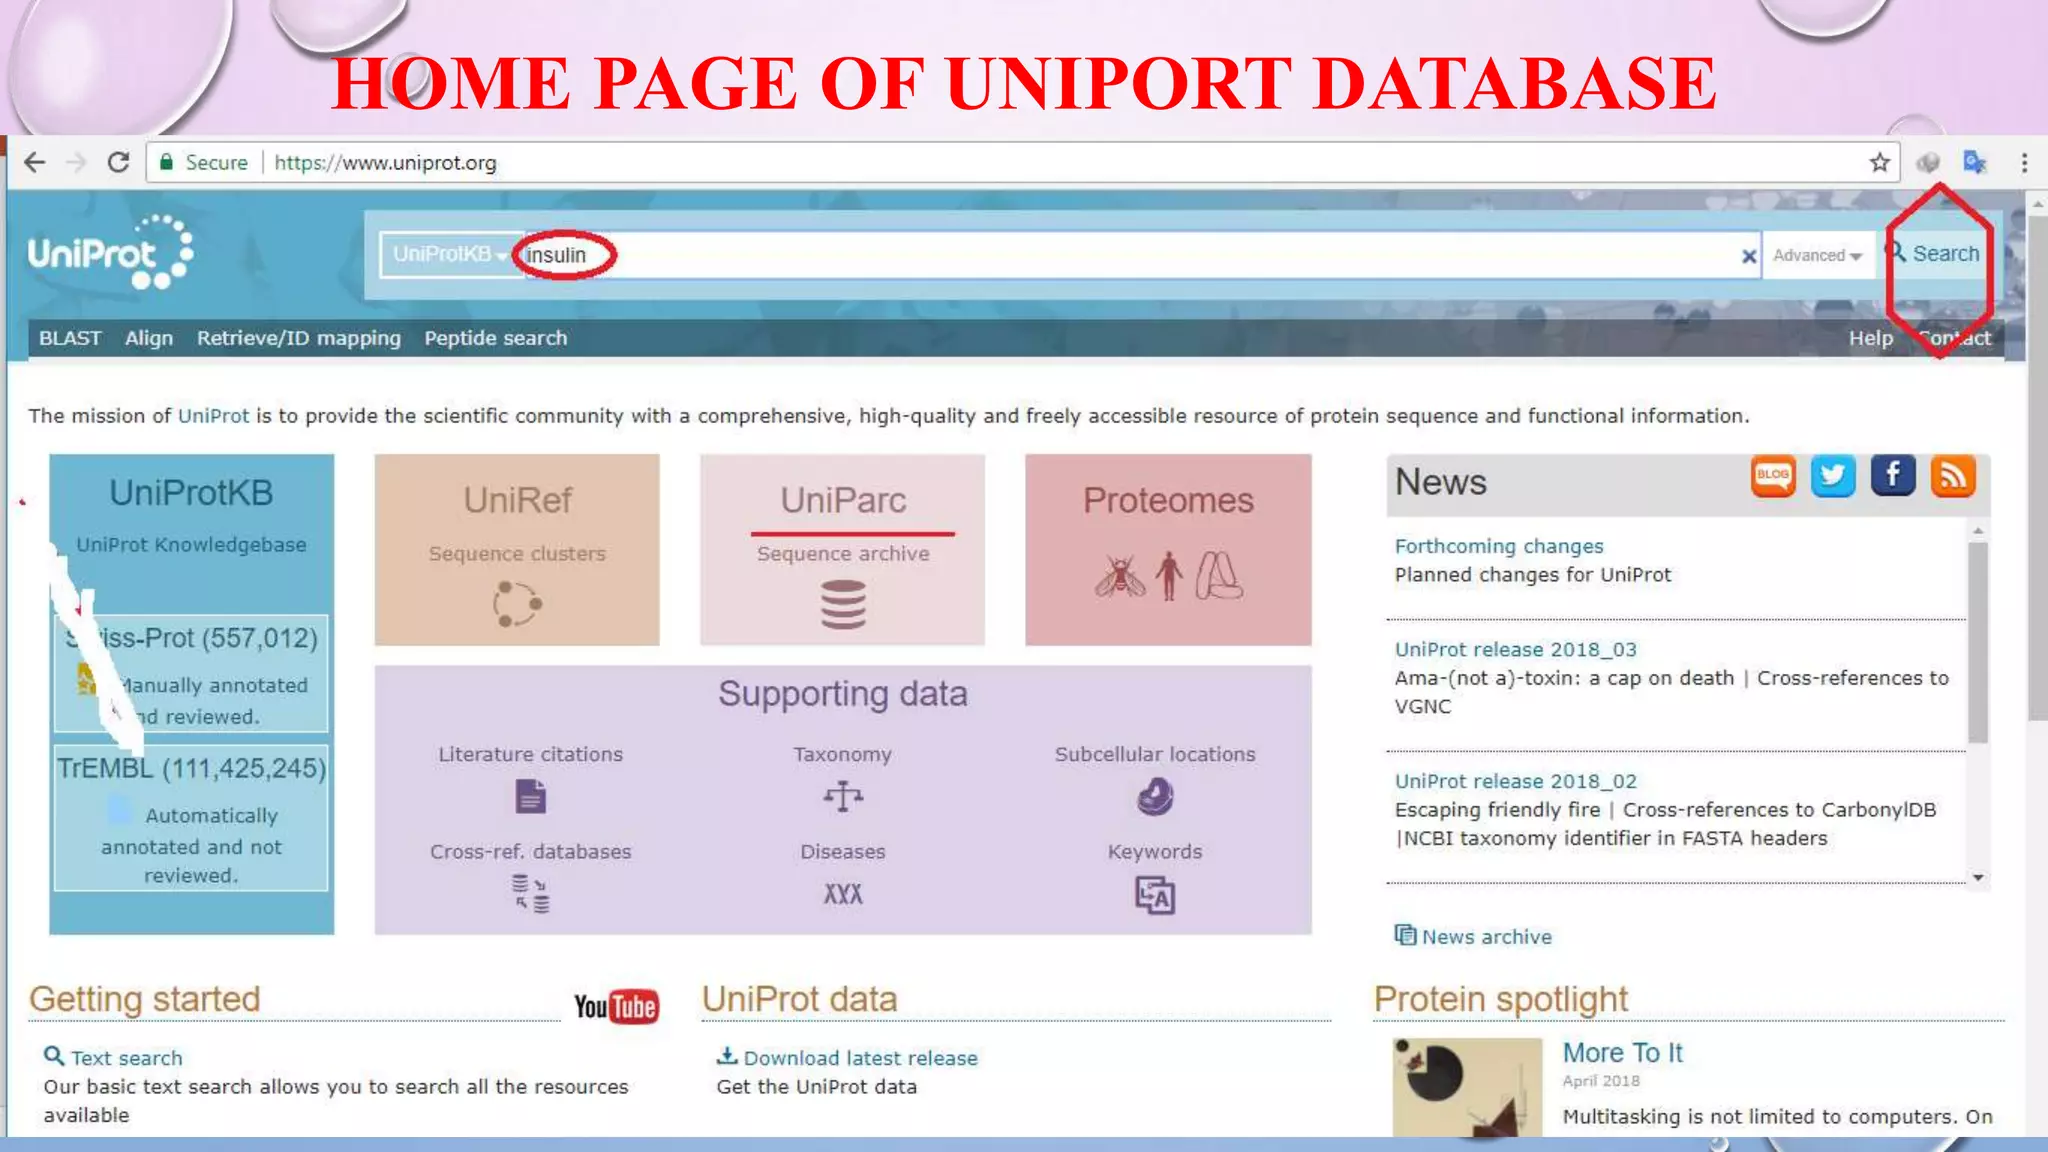The image size is (2048, 1152).
Task: Open the YouTube logo link
Action: pyautogui.click(x=616, y=1006)
